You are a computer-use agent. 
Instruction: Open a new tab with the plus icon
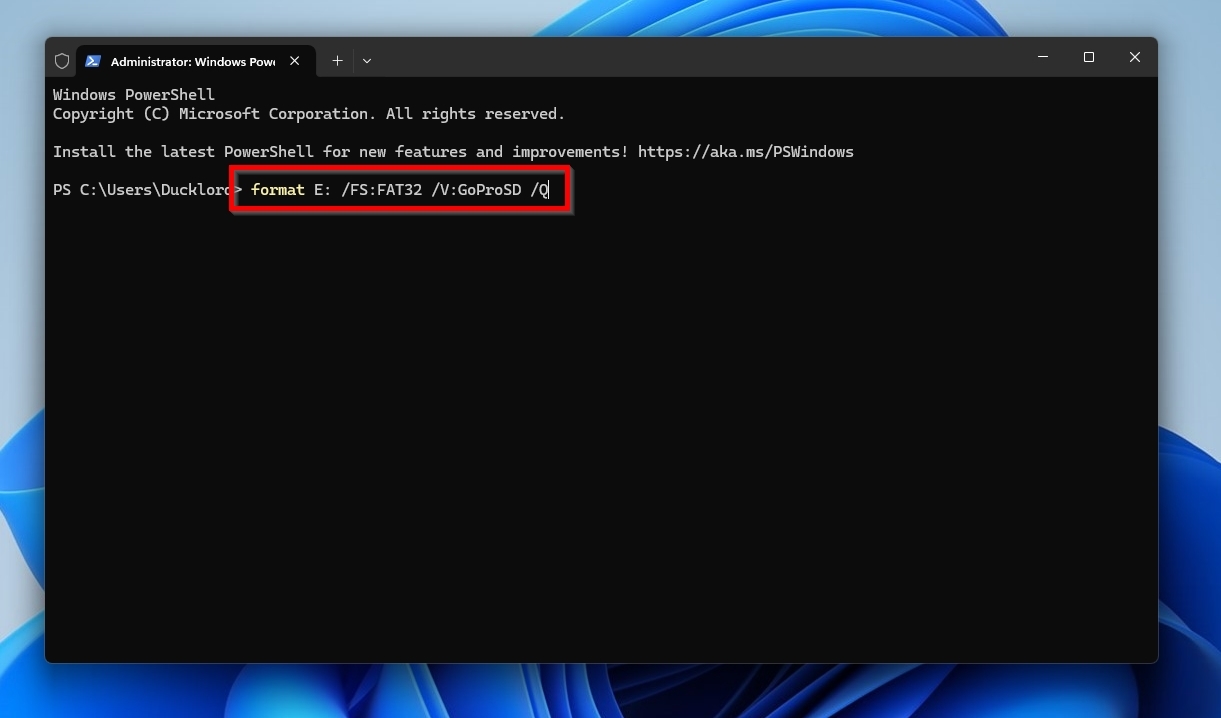pyautogui.click(x=337, y=61)
